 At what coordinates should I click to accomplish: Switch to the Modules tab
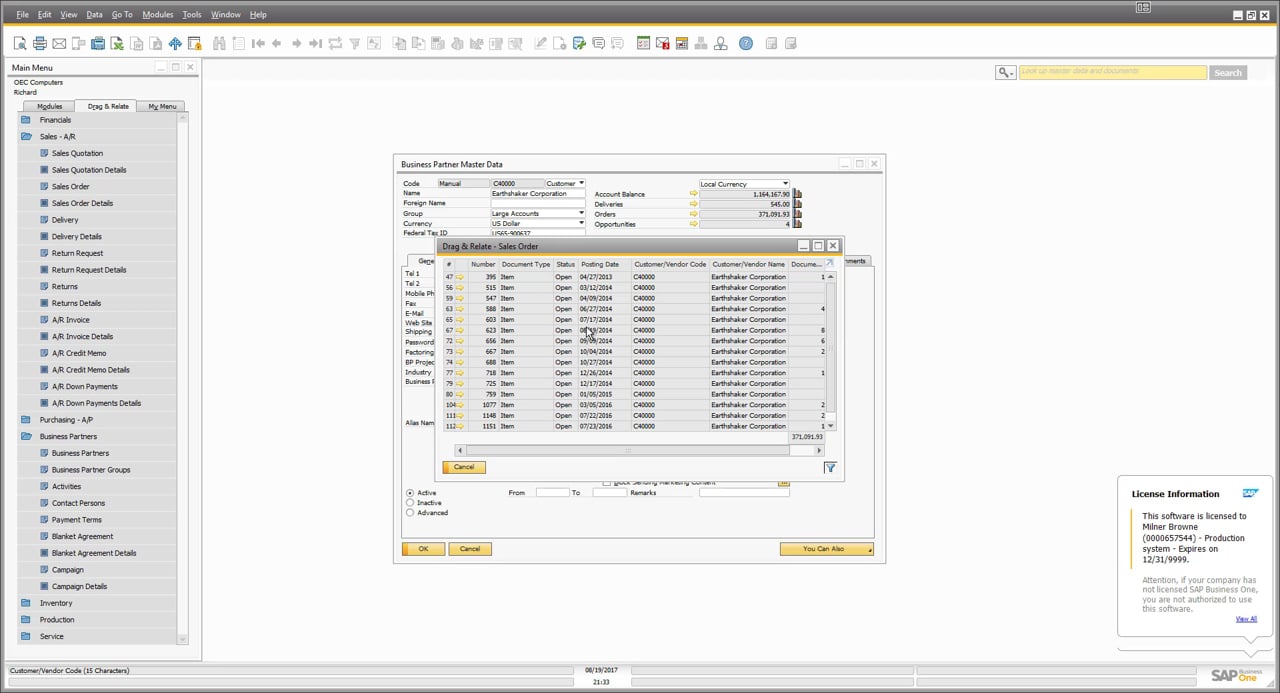tap(49, 106)
